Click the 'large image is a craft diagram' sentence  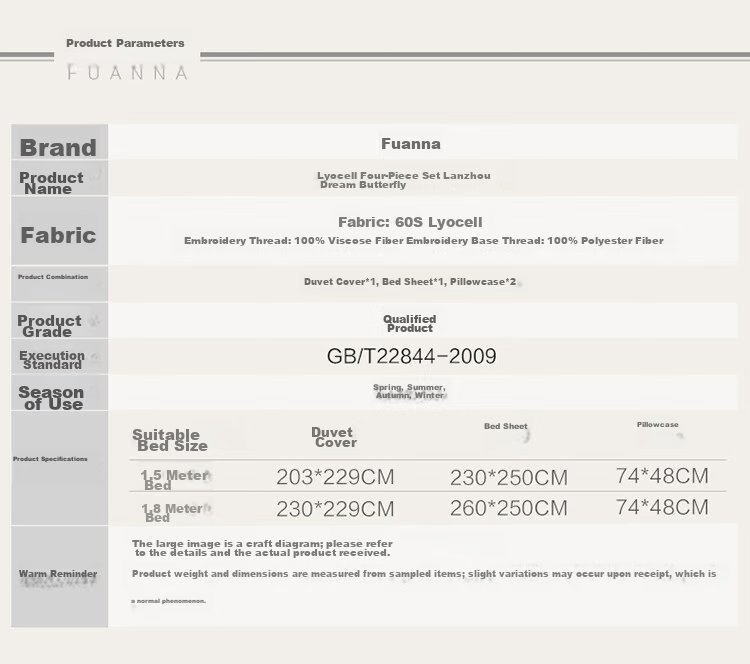262,548
